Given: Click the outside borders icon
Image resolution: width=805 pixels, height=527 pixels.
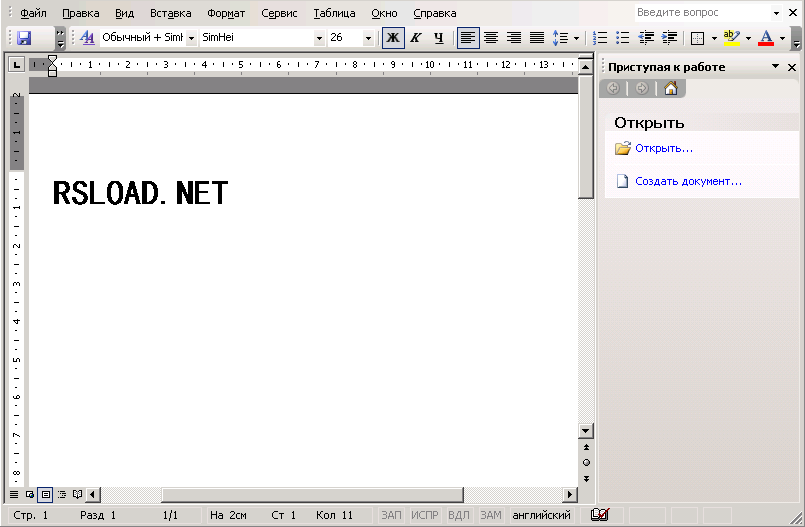Looking at the screenshot, I should 697,38.
